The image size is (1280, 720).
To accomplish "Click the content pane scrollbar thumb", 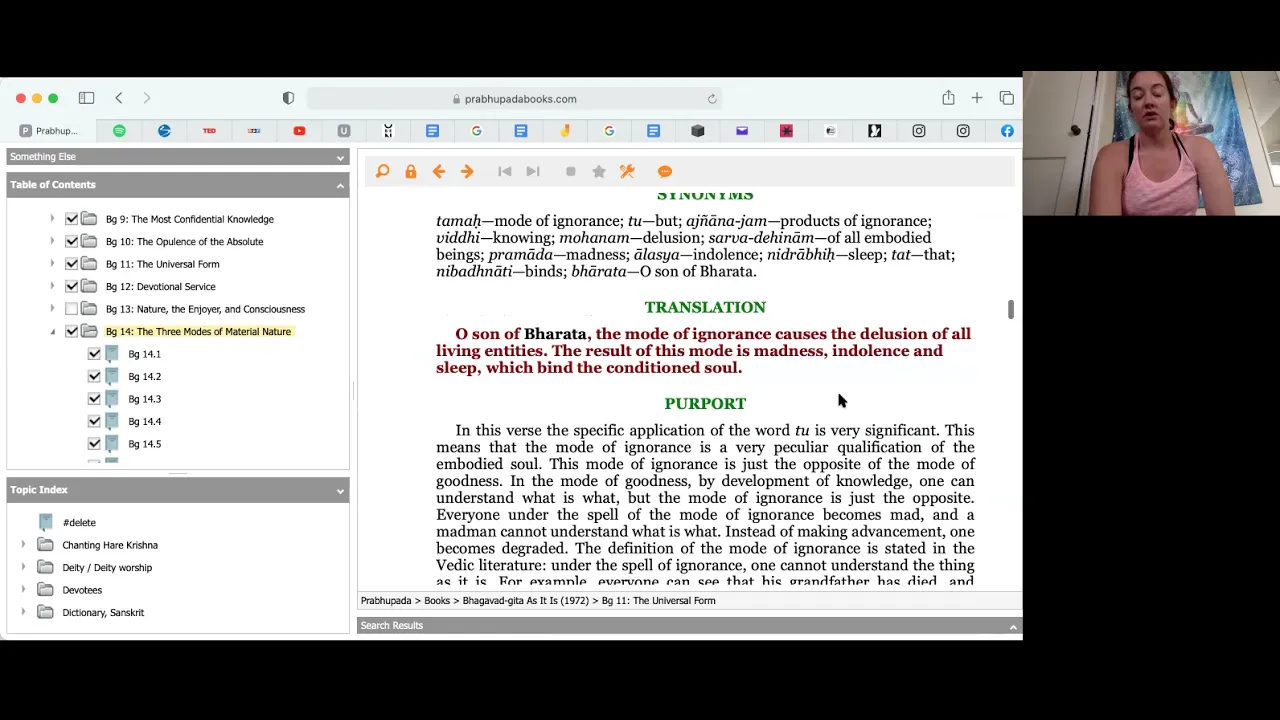I will [x=1011, y=310].
